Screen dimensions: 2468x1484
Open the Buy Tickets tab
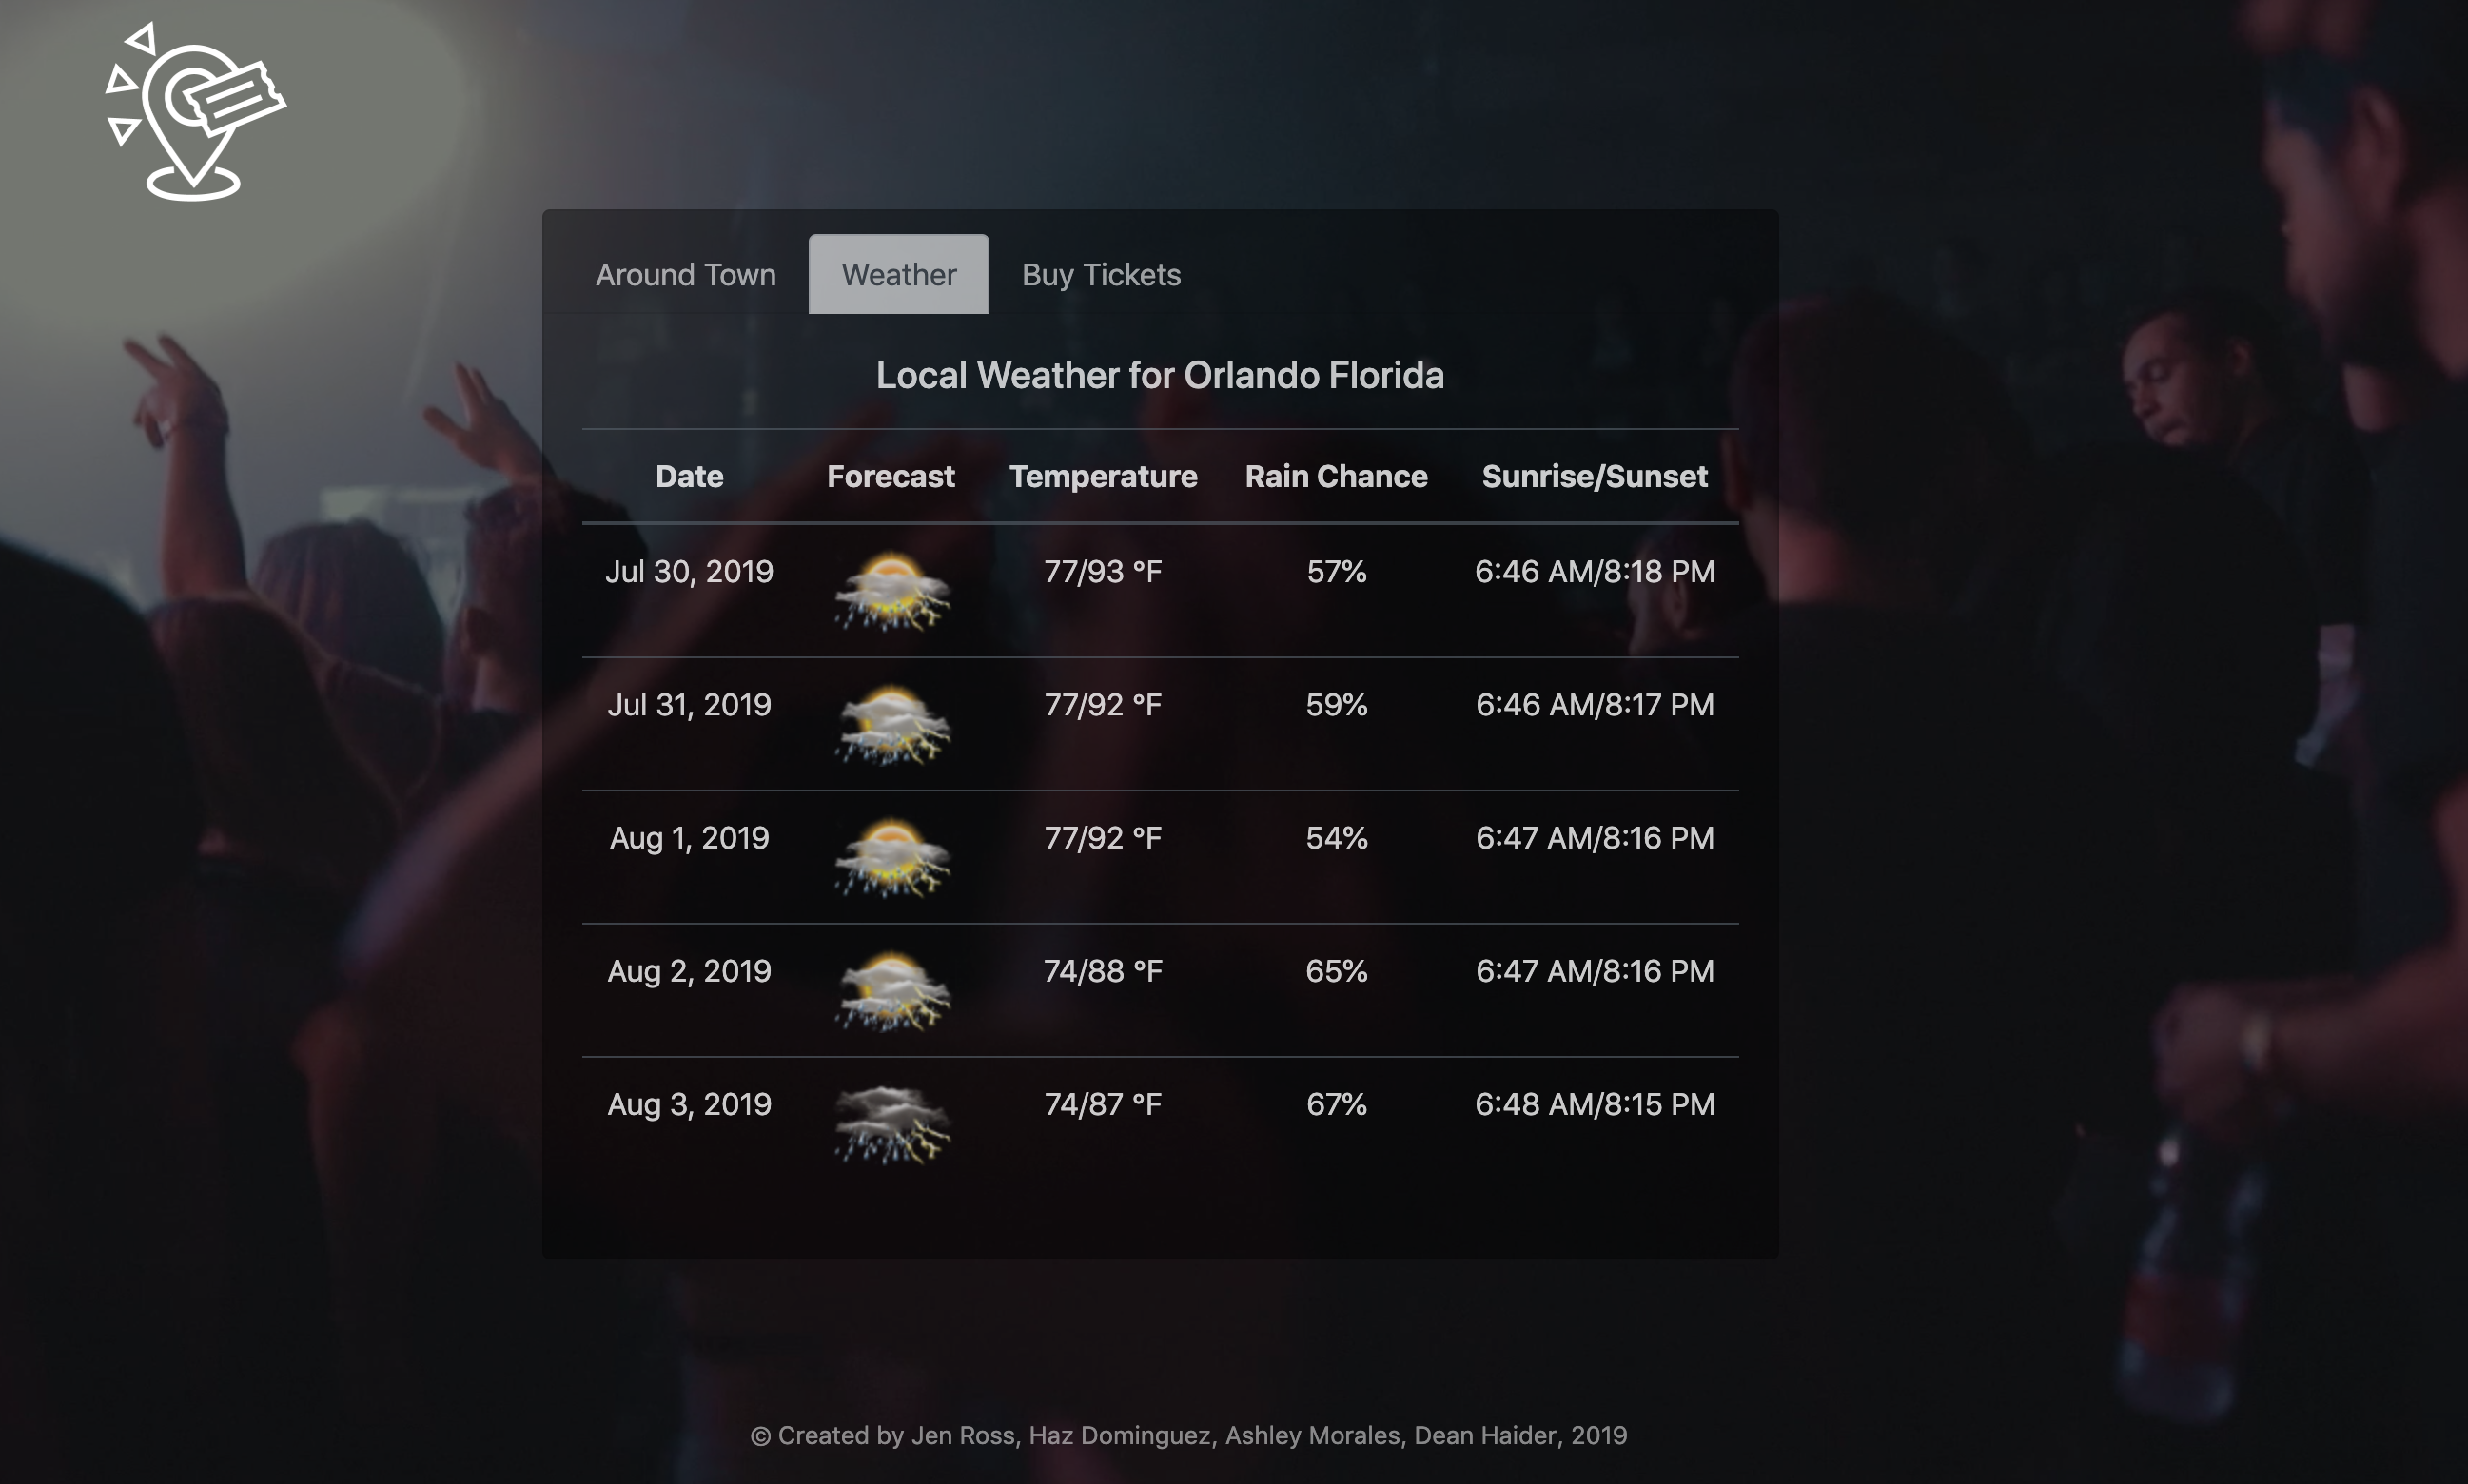tap(1101, 274)
